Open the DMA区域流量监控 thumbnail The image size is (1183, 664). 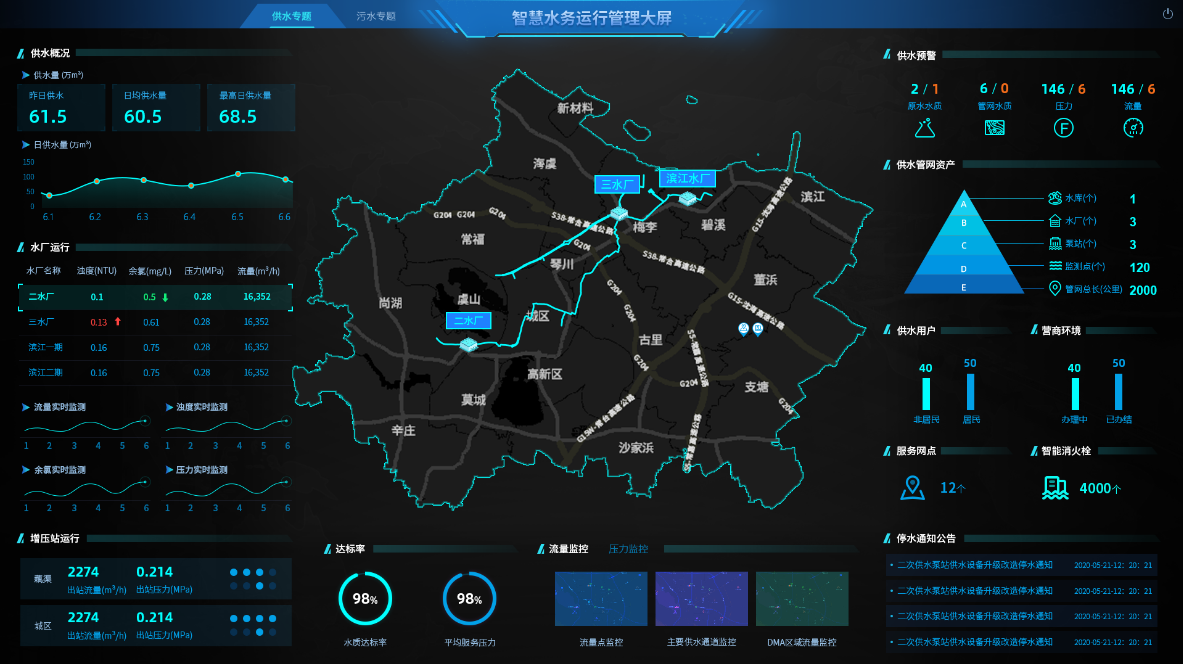801,599
